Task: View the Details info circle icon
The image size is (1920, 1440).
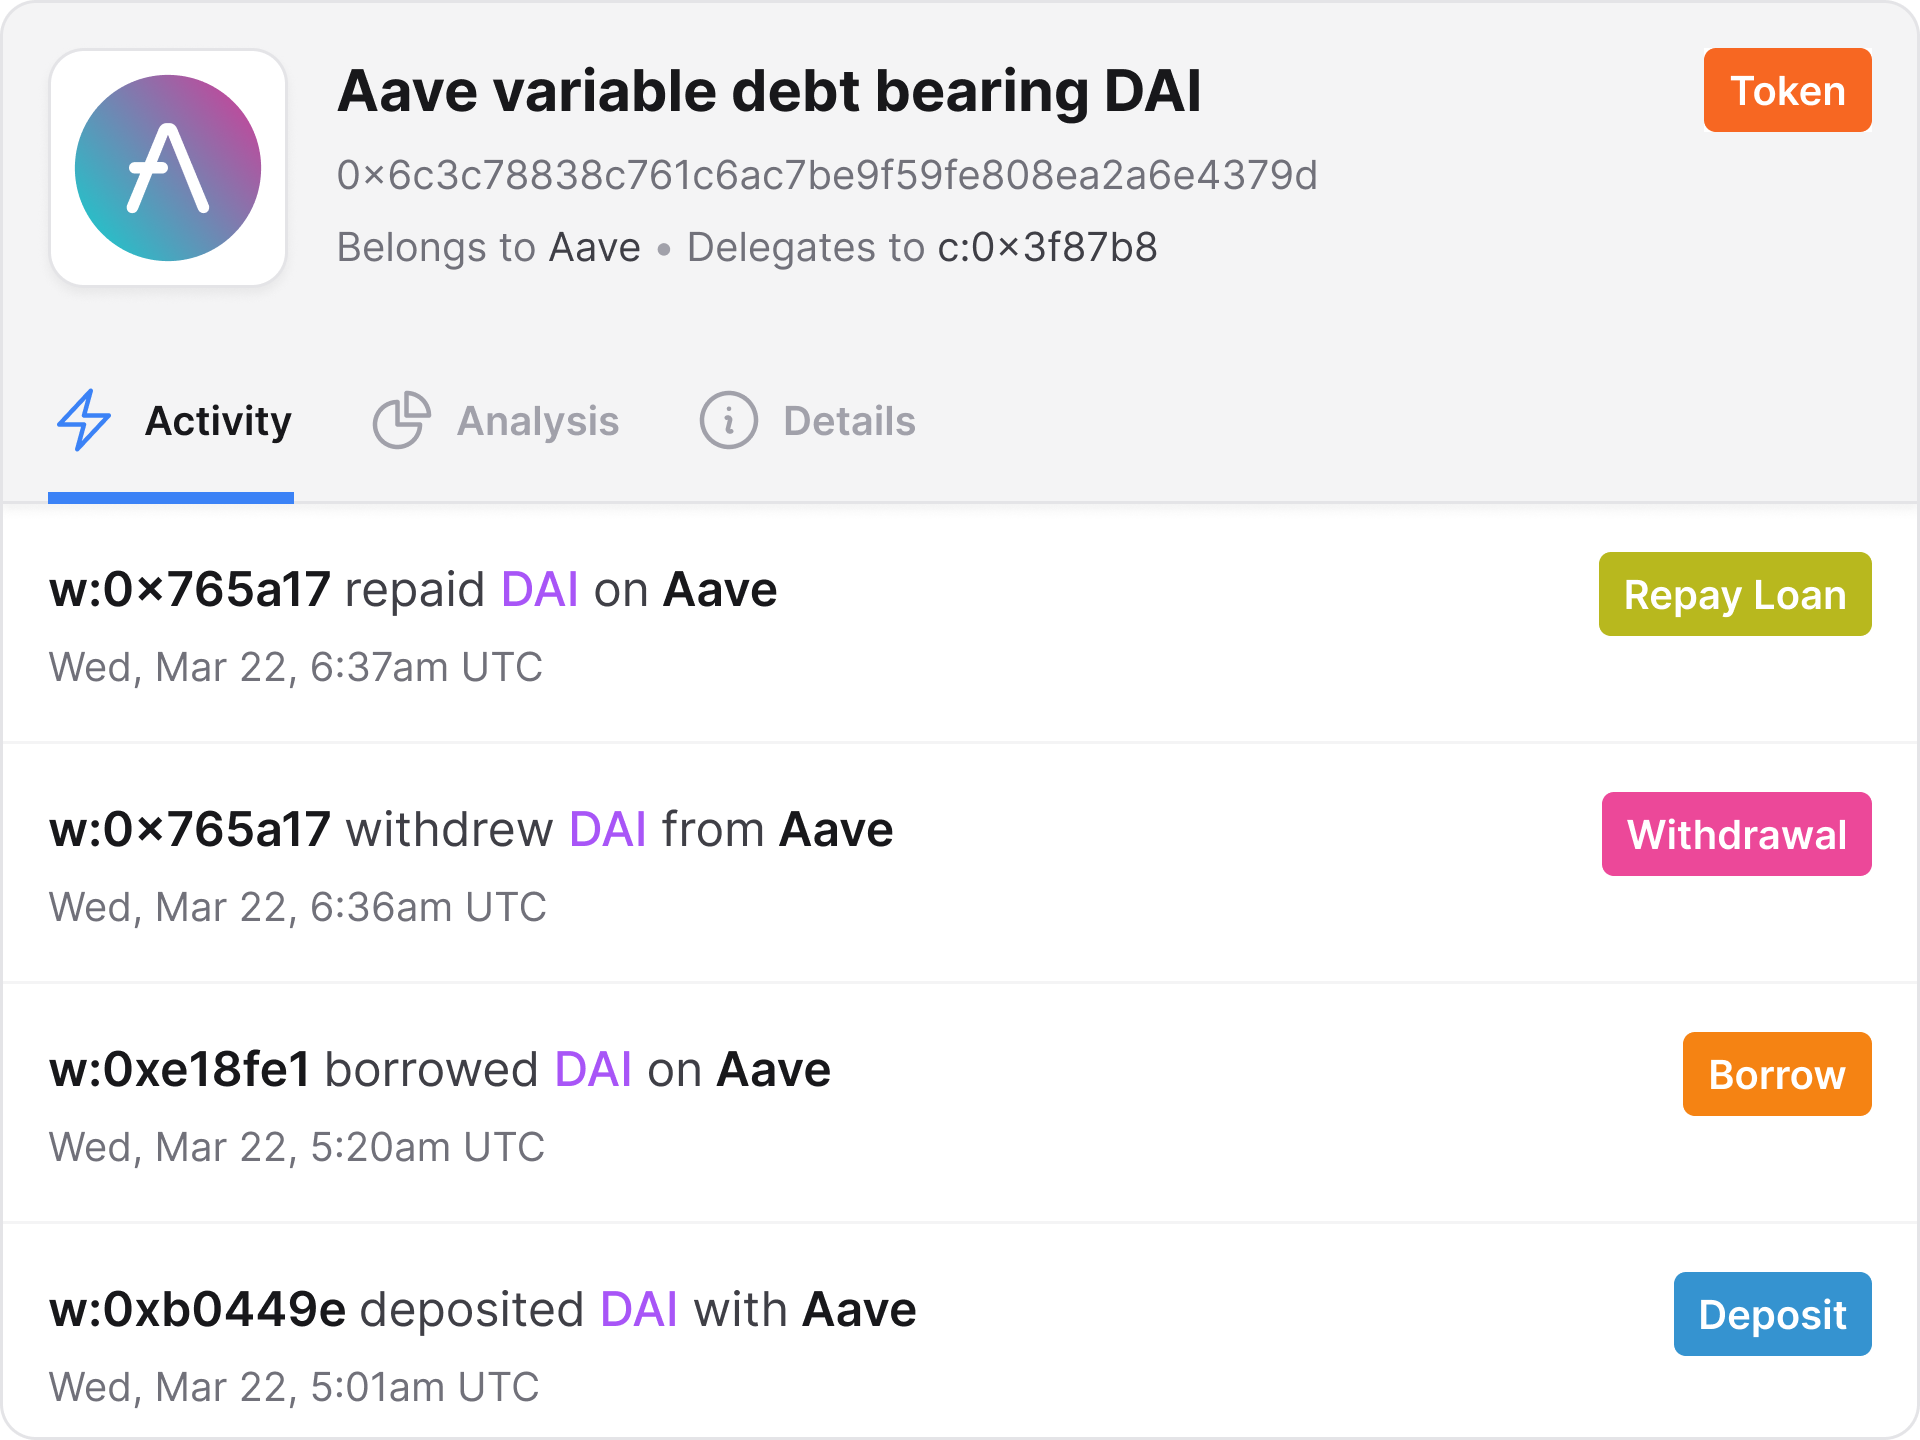Action: (x=726, y=421)
